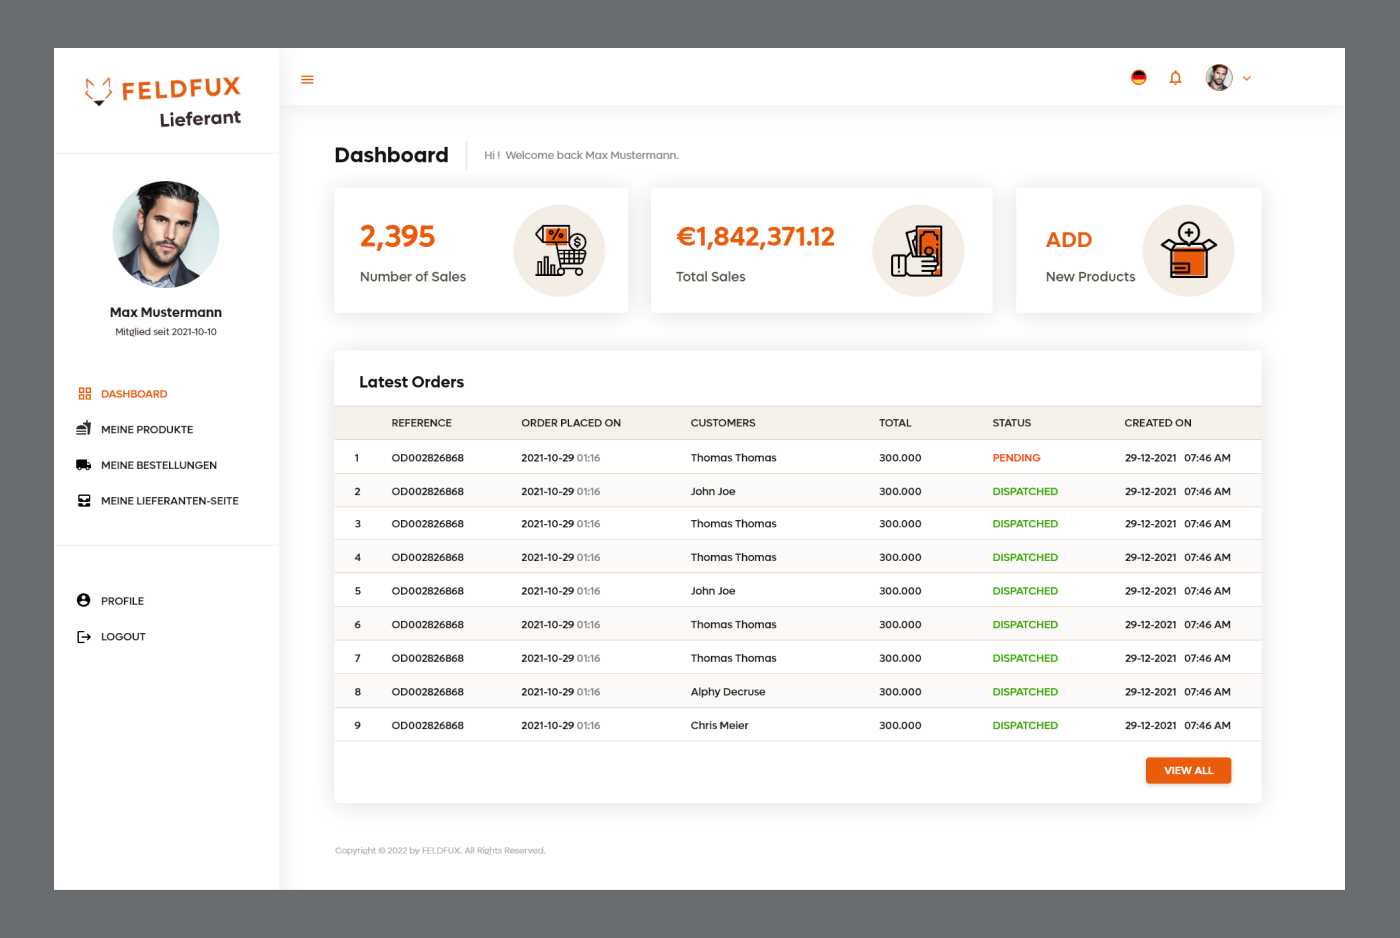Click the PENDING status in order 1
The height and width of the screenshot is (938, 1400).
pyautogui.click(x=1016, y=458)
